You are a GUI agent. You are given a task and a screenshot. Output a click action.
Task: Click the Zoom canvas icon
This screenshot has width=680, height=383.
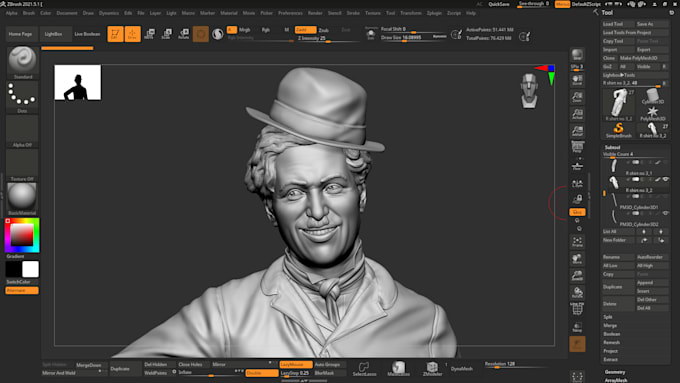click(577, 97)
